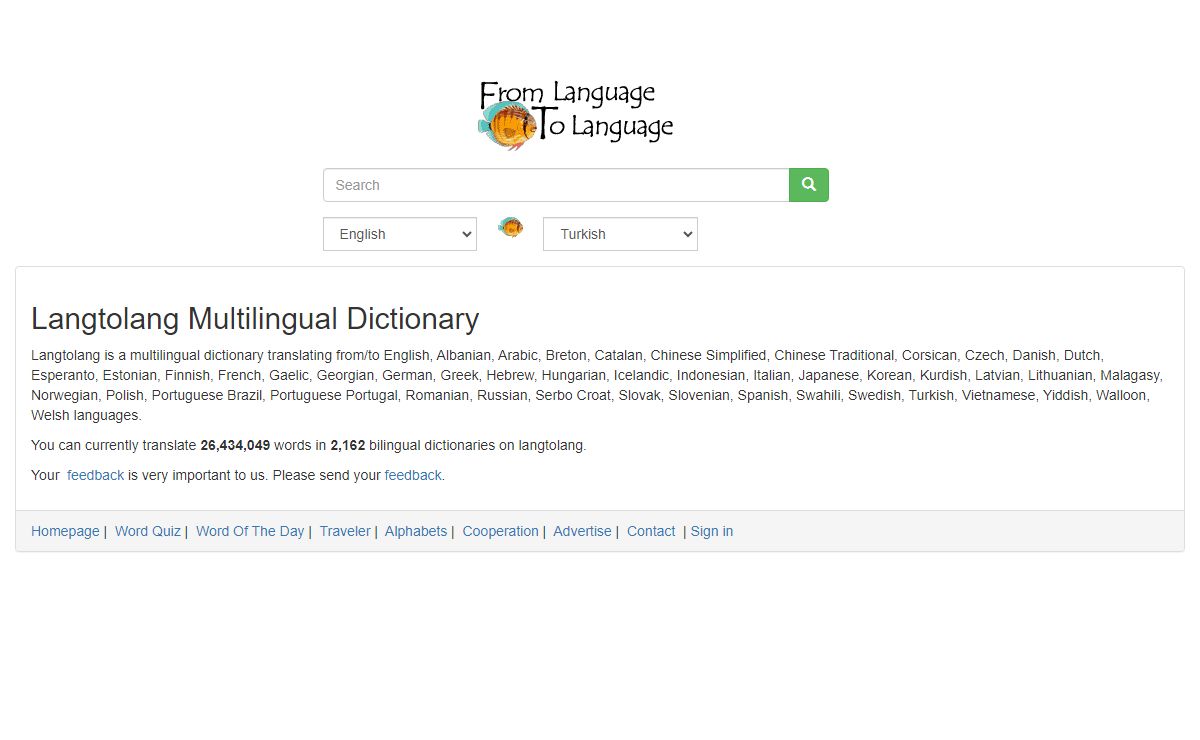Click the 2,162 dictionaries count
This screenshot has width=1200, height=740.
tap(348, 445)
